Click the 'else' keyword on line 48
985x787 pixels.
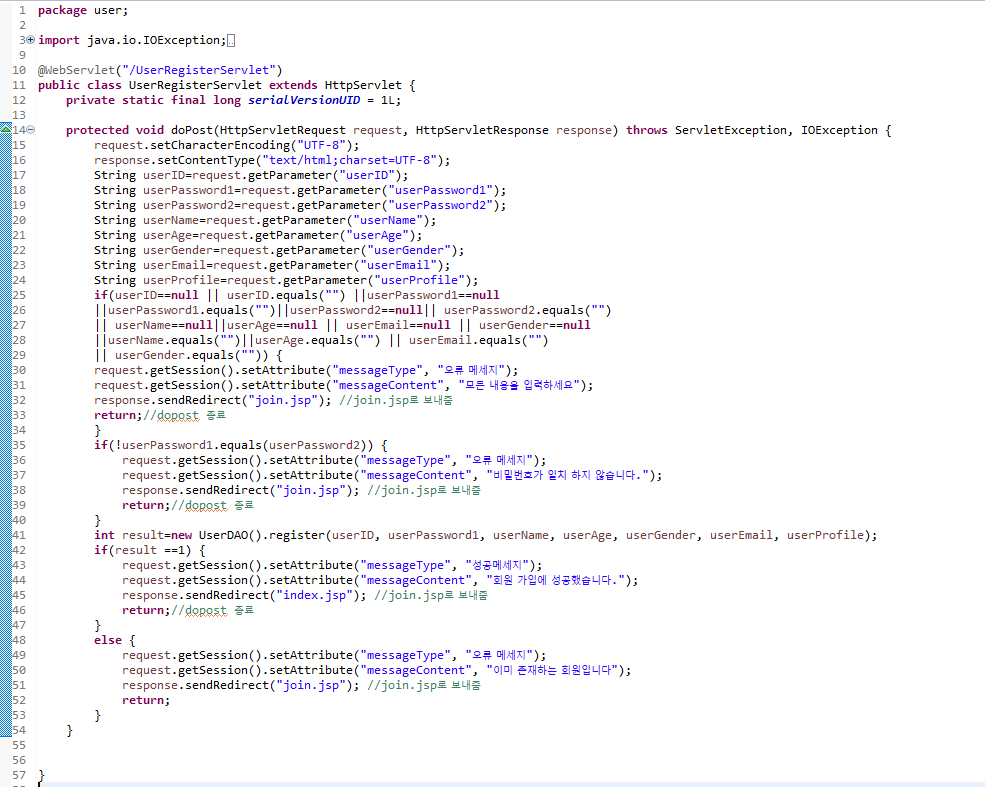[108, 641]
